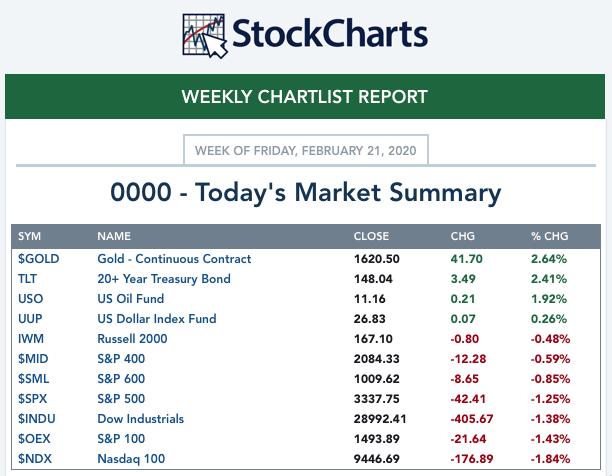
Task: Click the USO symbol
Action: [x=30, y=299]
